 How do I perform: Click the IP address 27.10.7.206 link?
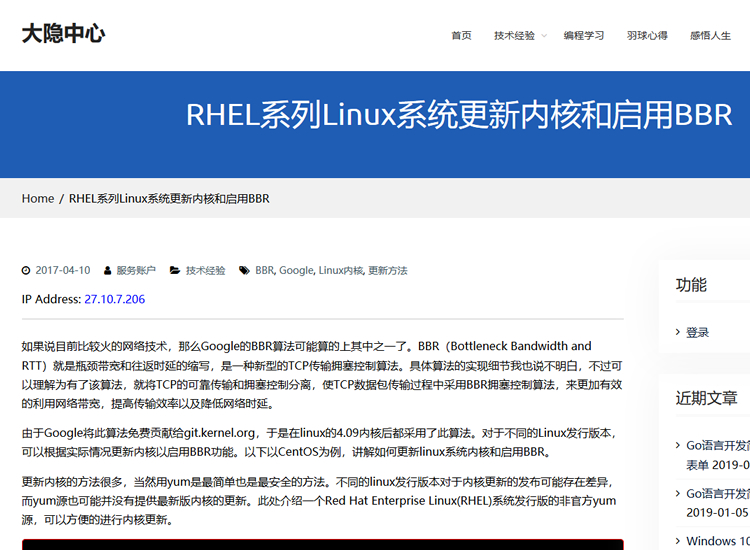tap(115, 299)
